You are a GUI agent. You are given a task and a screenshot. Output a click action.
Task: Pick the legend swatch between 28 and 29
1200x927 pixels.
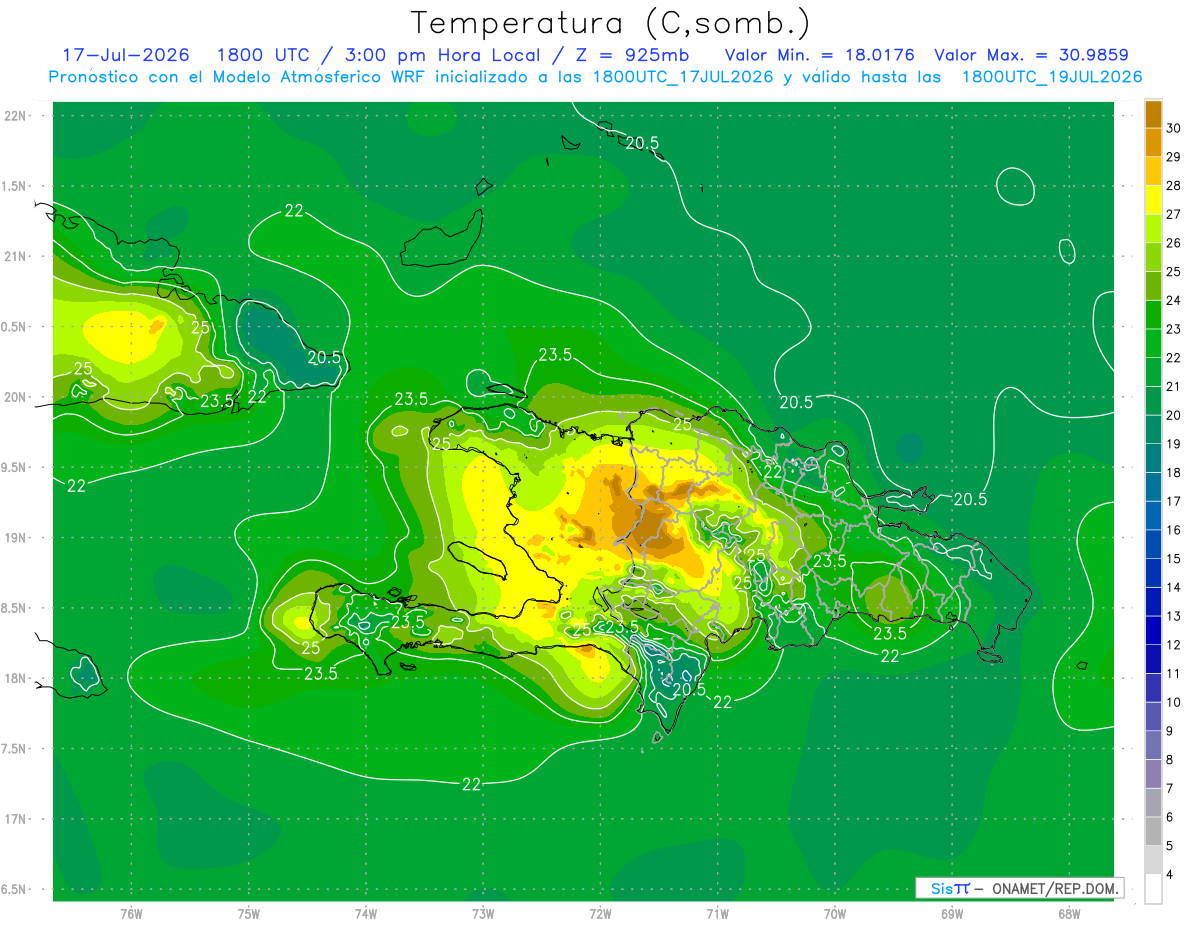(1153, 172)
